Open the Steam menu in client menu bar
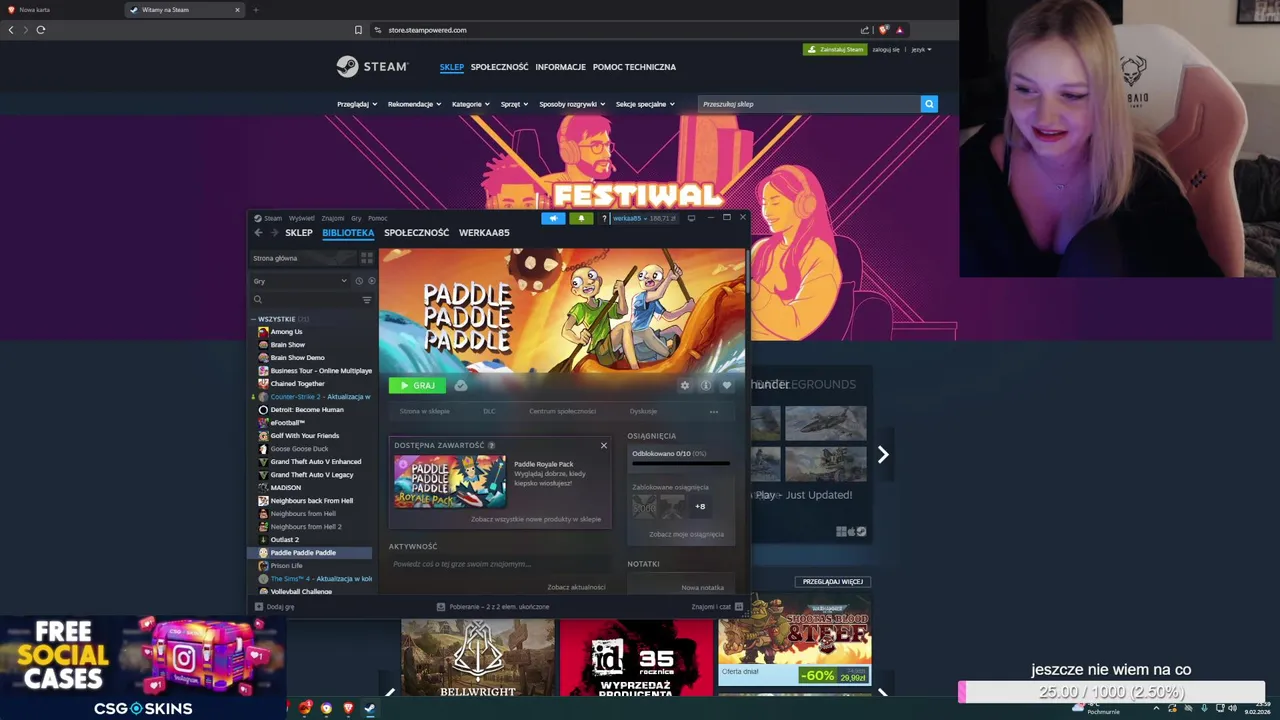This screenshot has width=1280, height=720. point(272,218)
